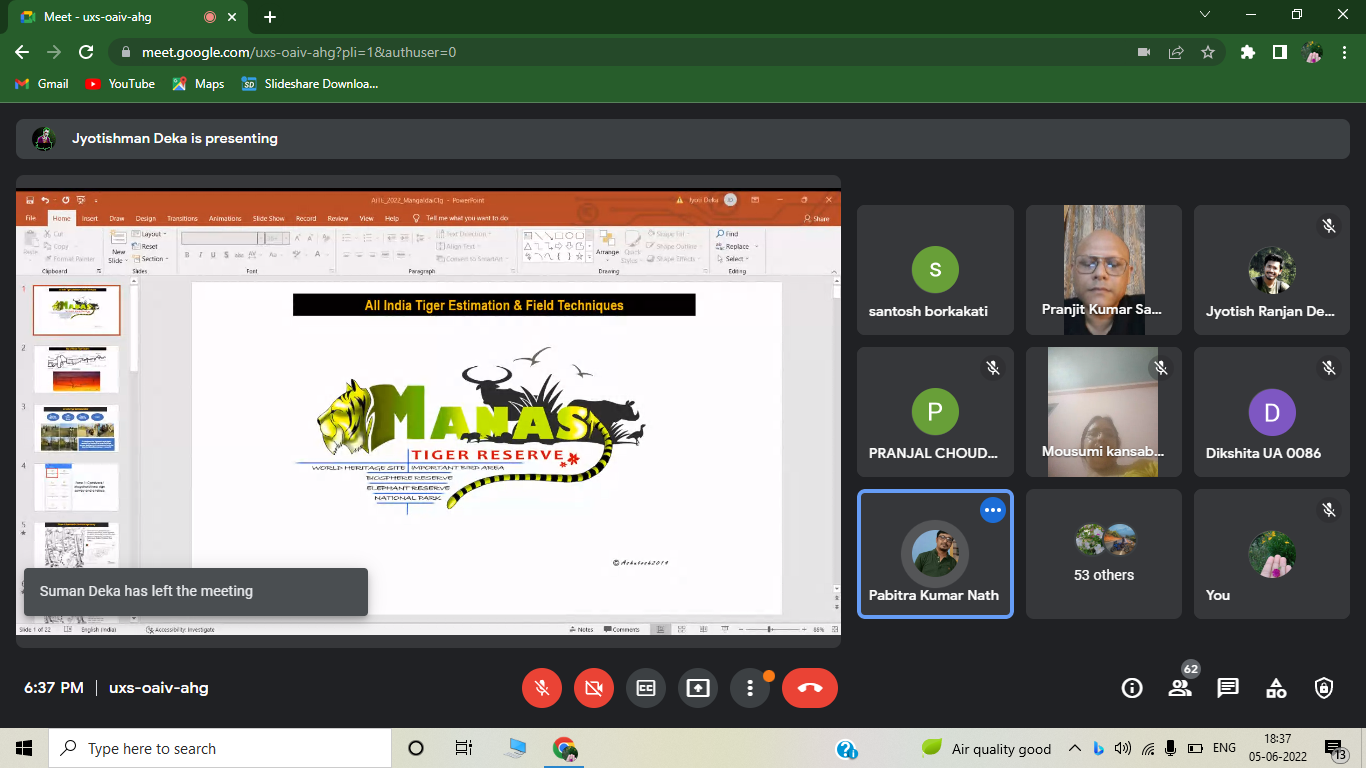Open Chrome three-dot menu
Viewport: 1366px width, 768px height.
pyautogui.click(x=1345, y=52)
